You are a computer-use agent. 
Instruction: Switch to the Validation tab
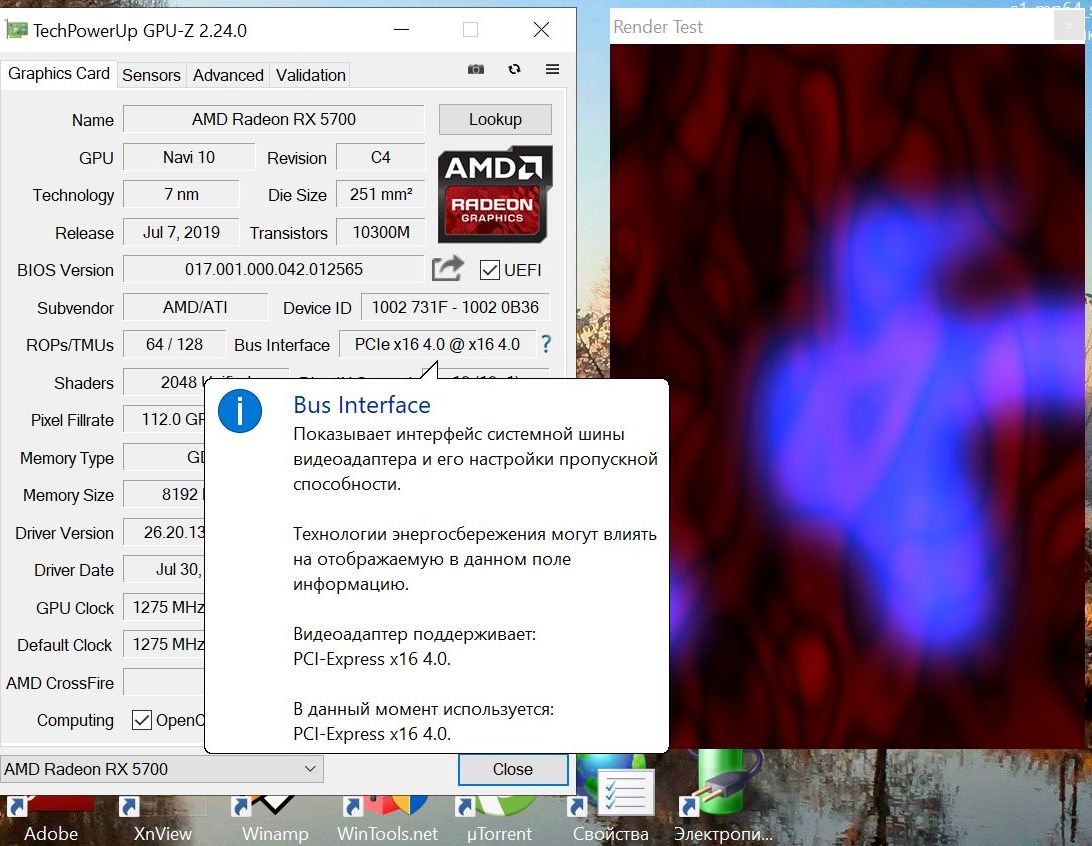pos(311,75)
